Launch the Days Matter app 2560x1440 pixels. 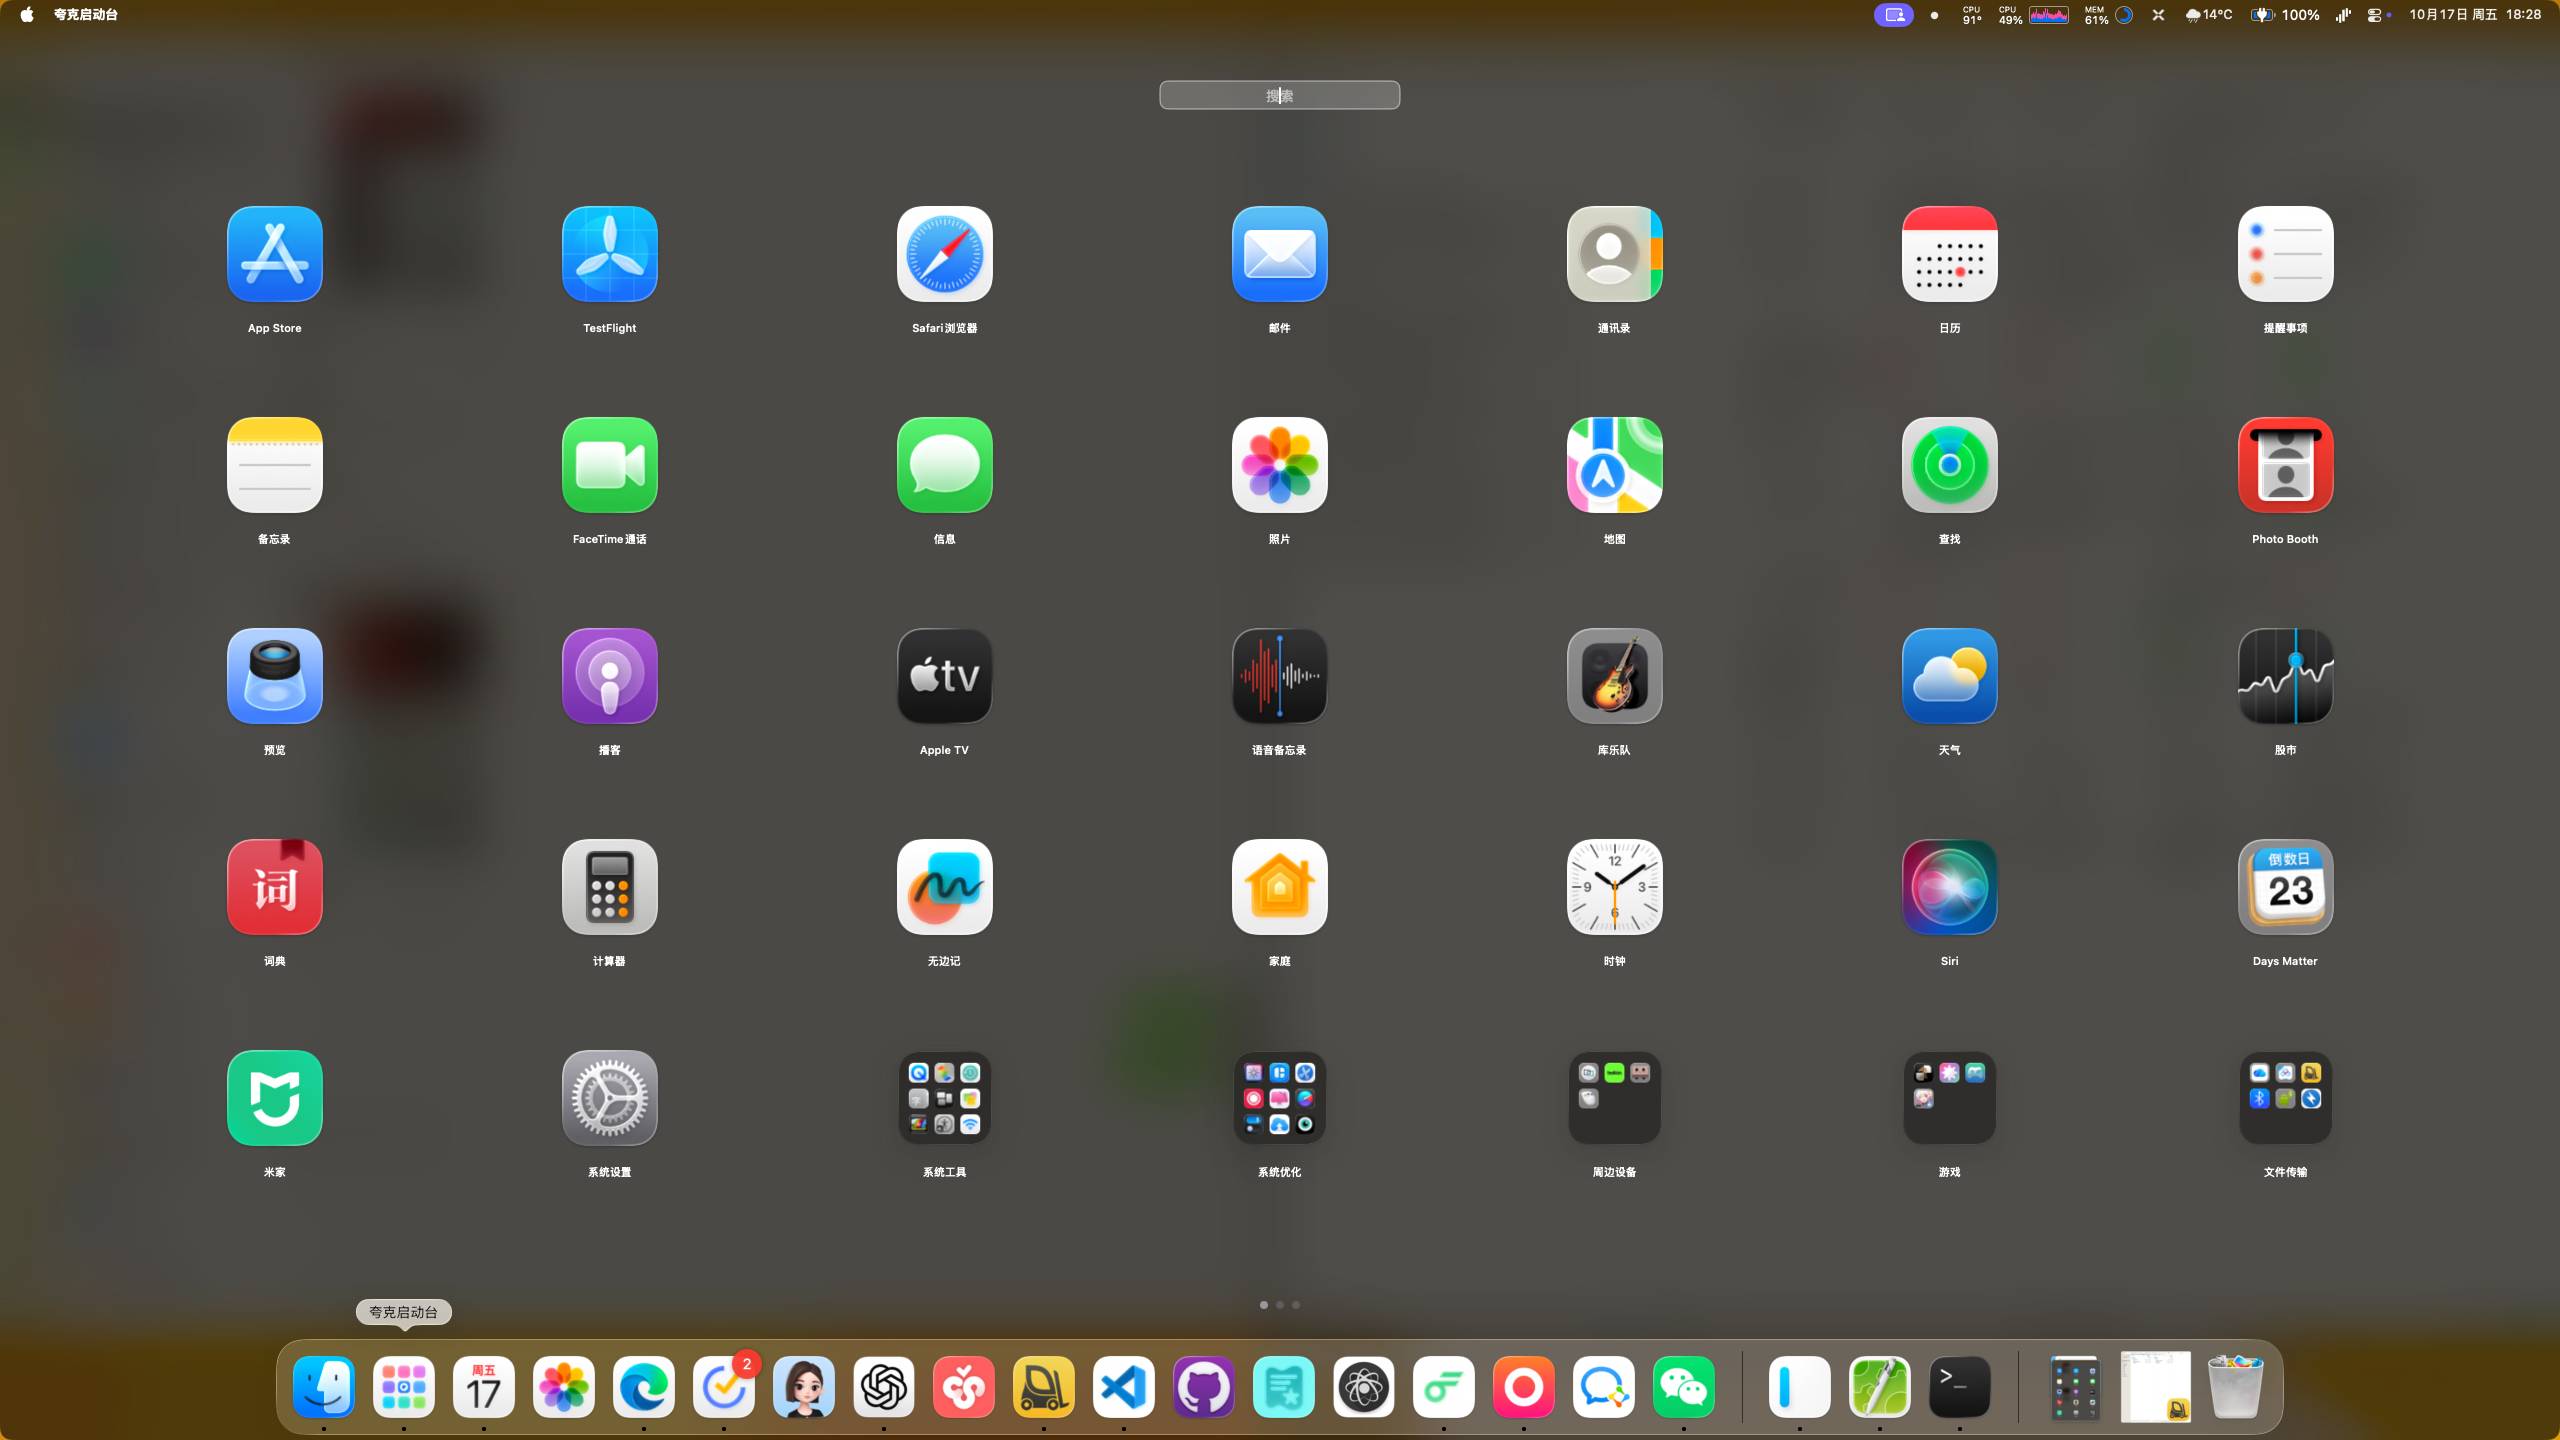(2284, 887)
